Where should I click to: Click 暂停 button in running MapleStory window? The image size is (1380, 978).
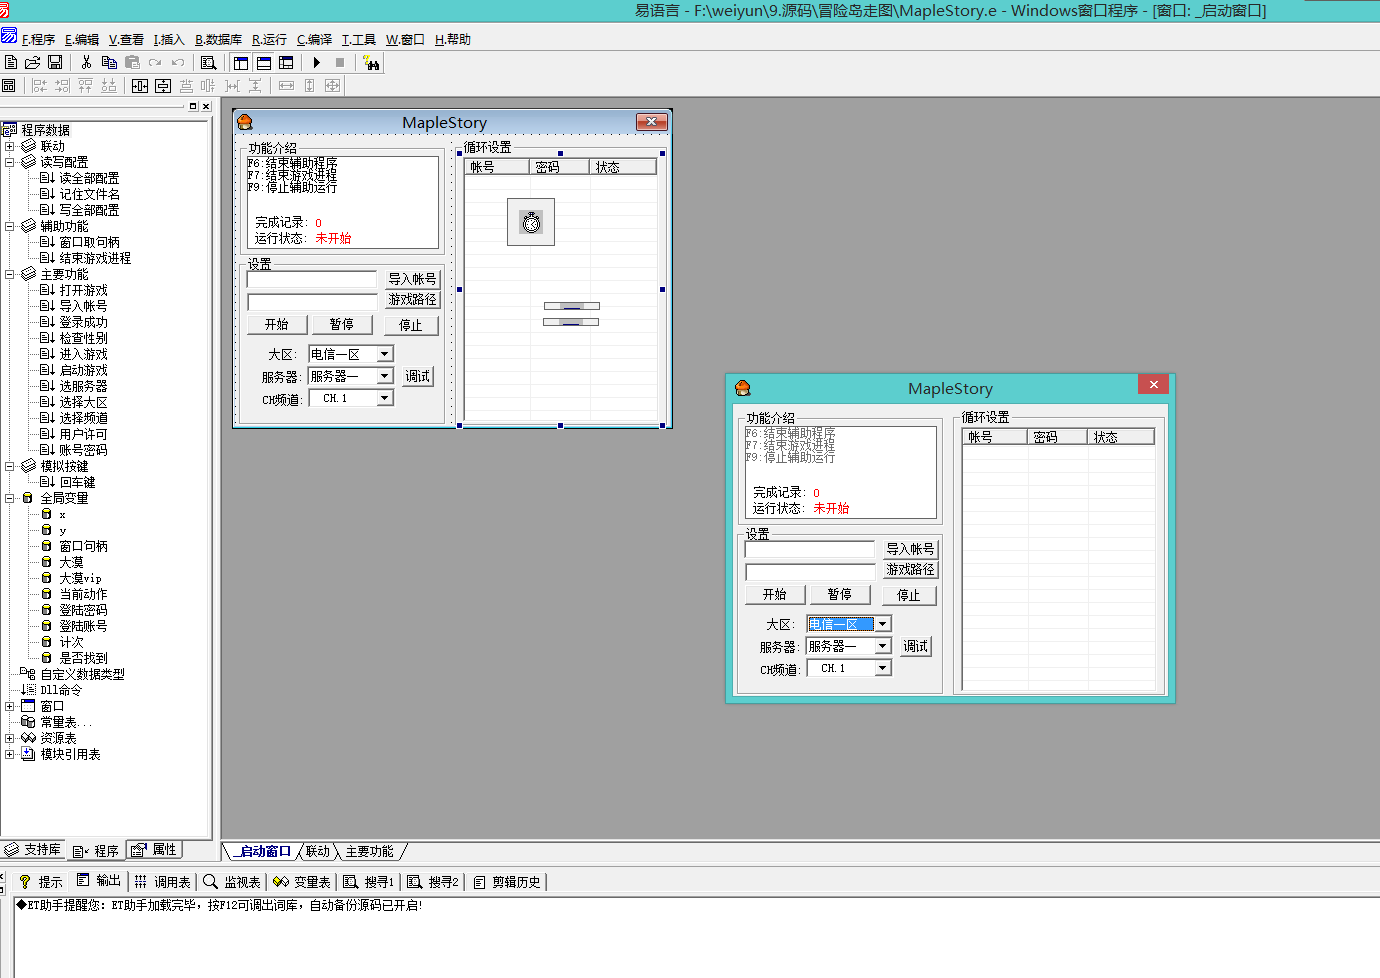840,594
